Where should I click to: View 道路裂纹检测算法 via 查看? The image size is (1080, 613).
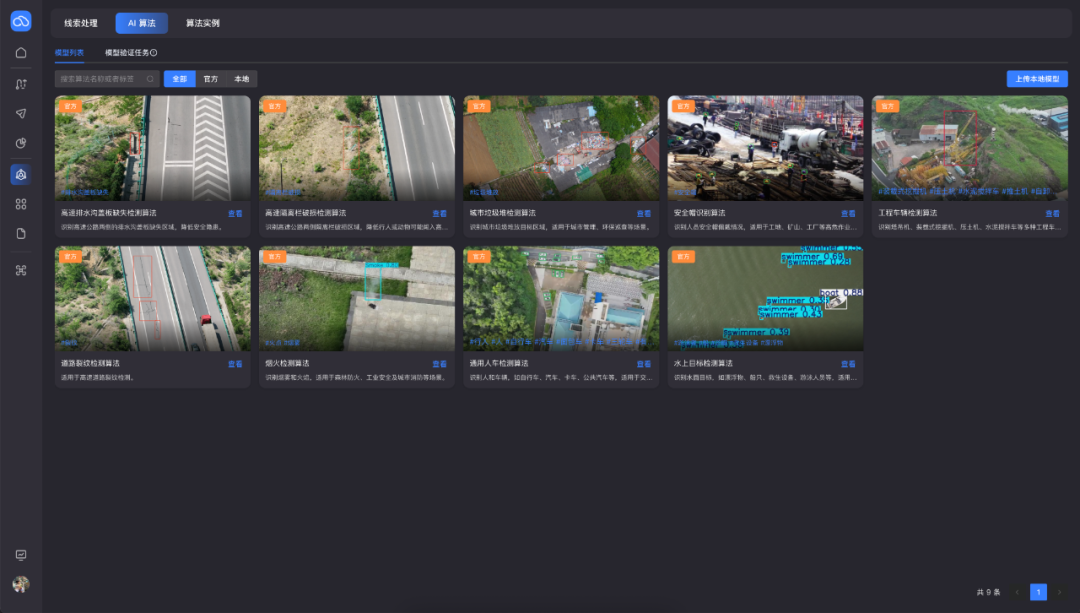(235, 364)
